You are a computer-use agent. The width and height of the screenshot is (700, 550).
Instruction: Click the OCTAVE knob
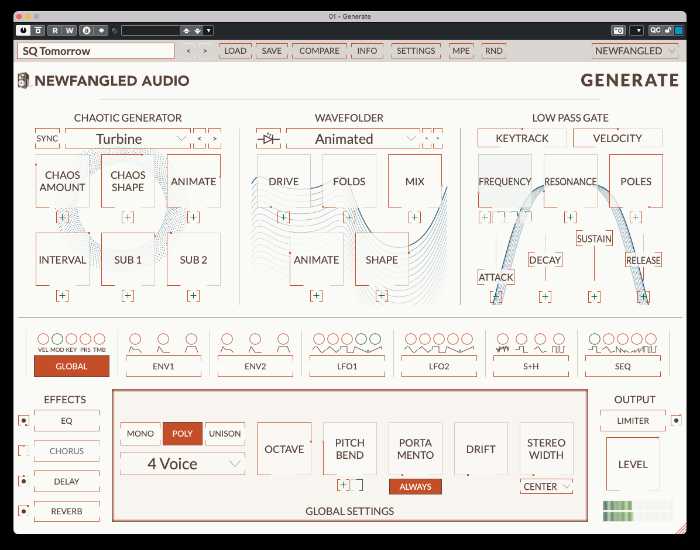tap(284, 449)
